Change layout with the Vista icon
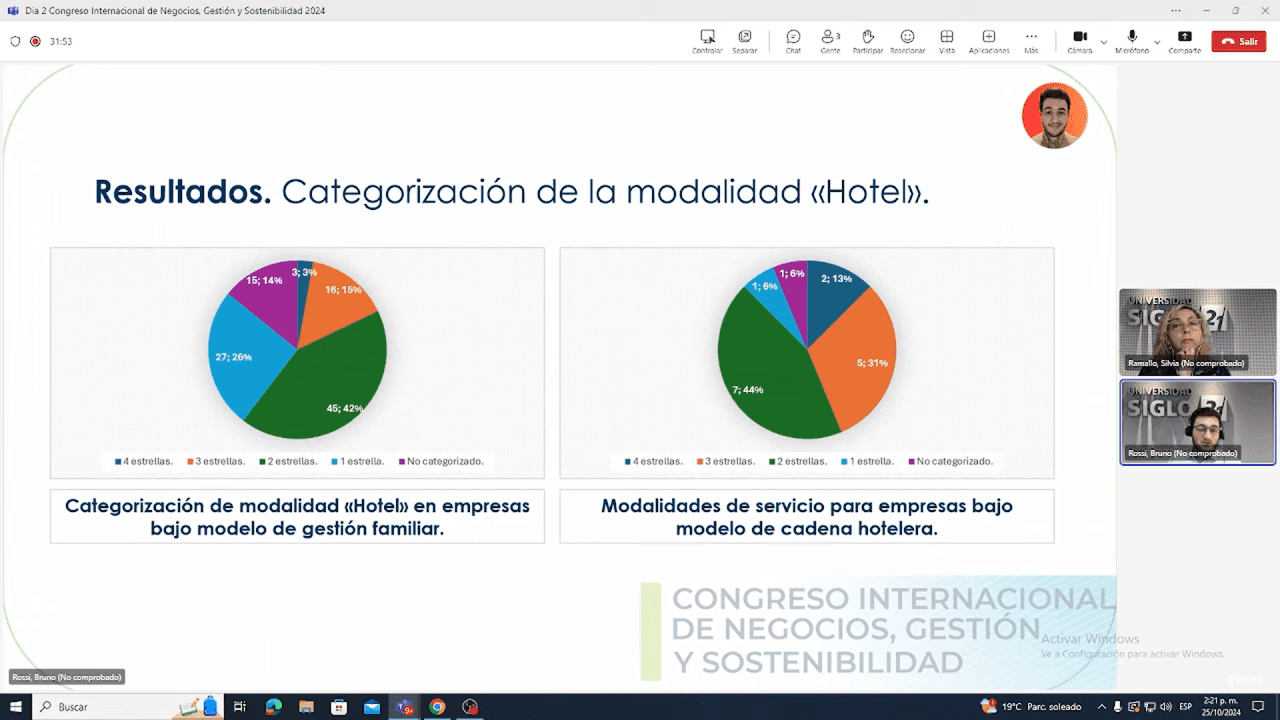This screenshot has height=720, width=1280. coord(946,41)
